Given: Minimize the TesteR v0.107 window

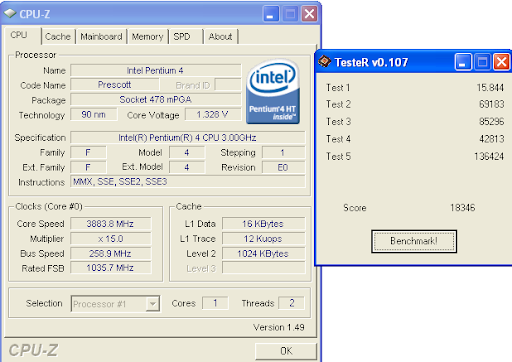Looking at the screenshot, I should (463, 62).
